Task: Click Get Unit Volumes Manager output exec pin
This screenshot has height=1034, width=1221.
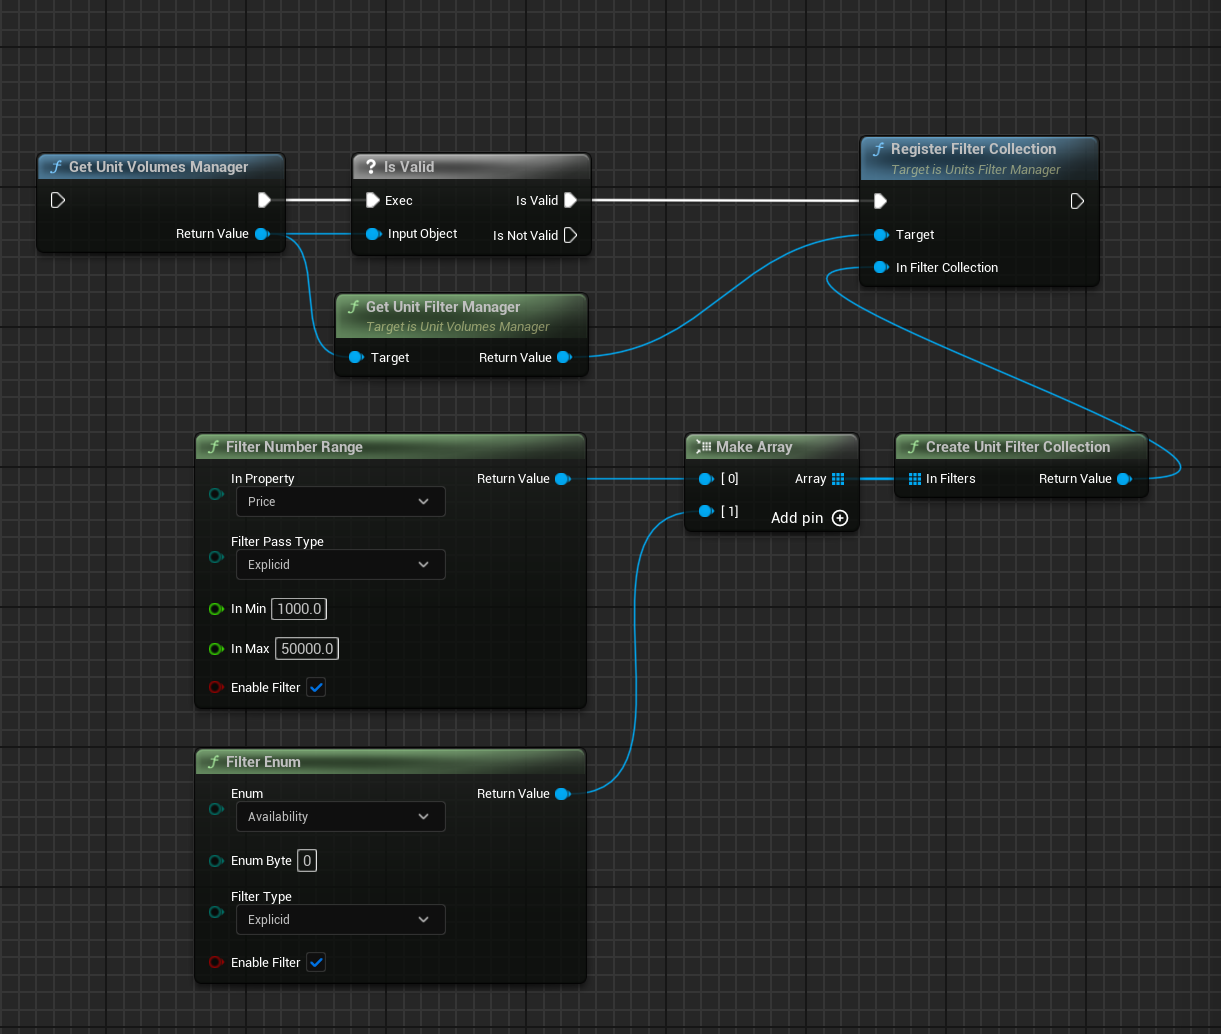Action: (264, 200)
